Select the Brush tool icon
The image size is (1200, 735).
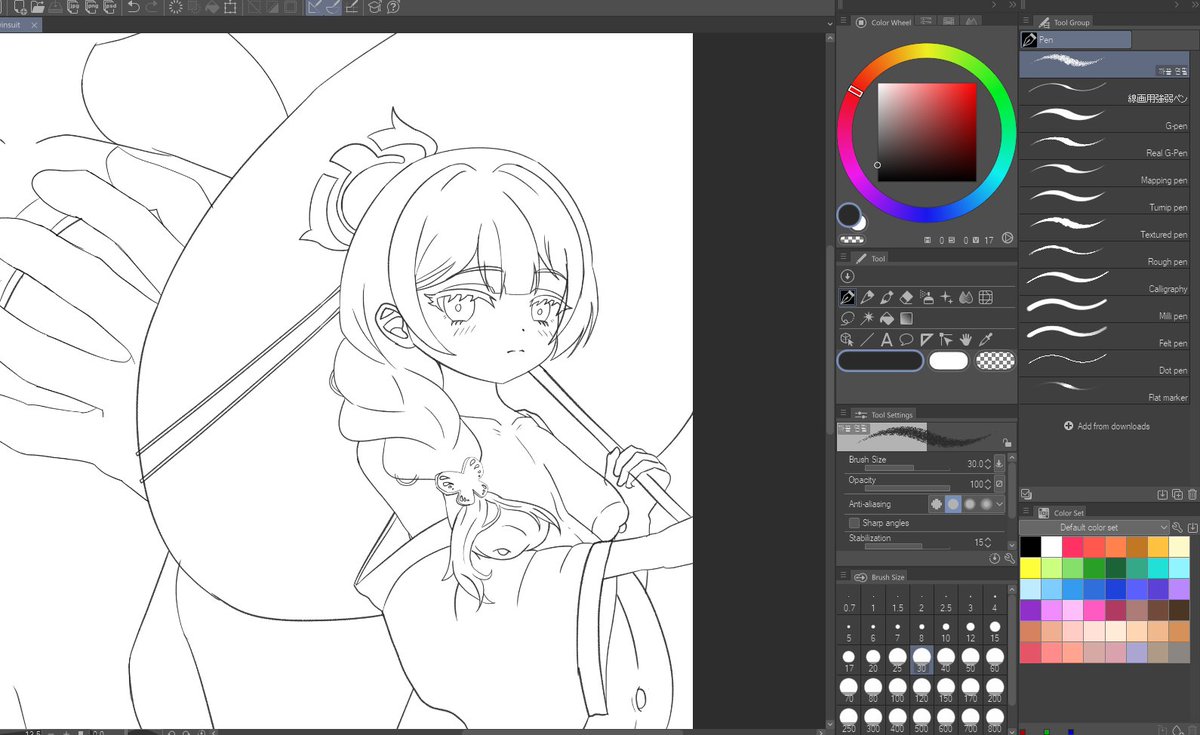pyautogui.click(x=887, y=297)
